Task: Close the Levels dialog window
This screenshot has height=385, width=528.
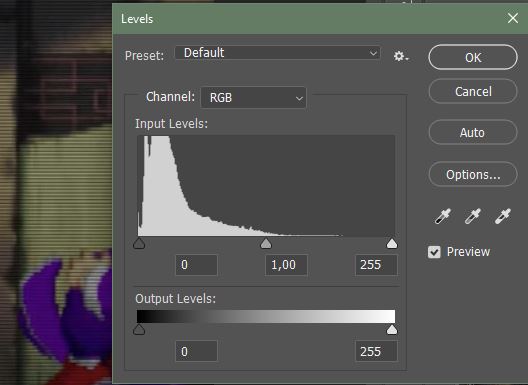Action: tap(513, 18)
